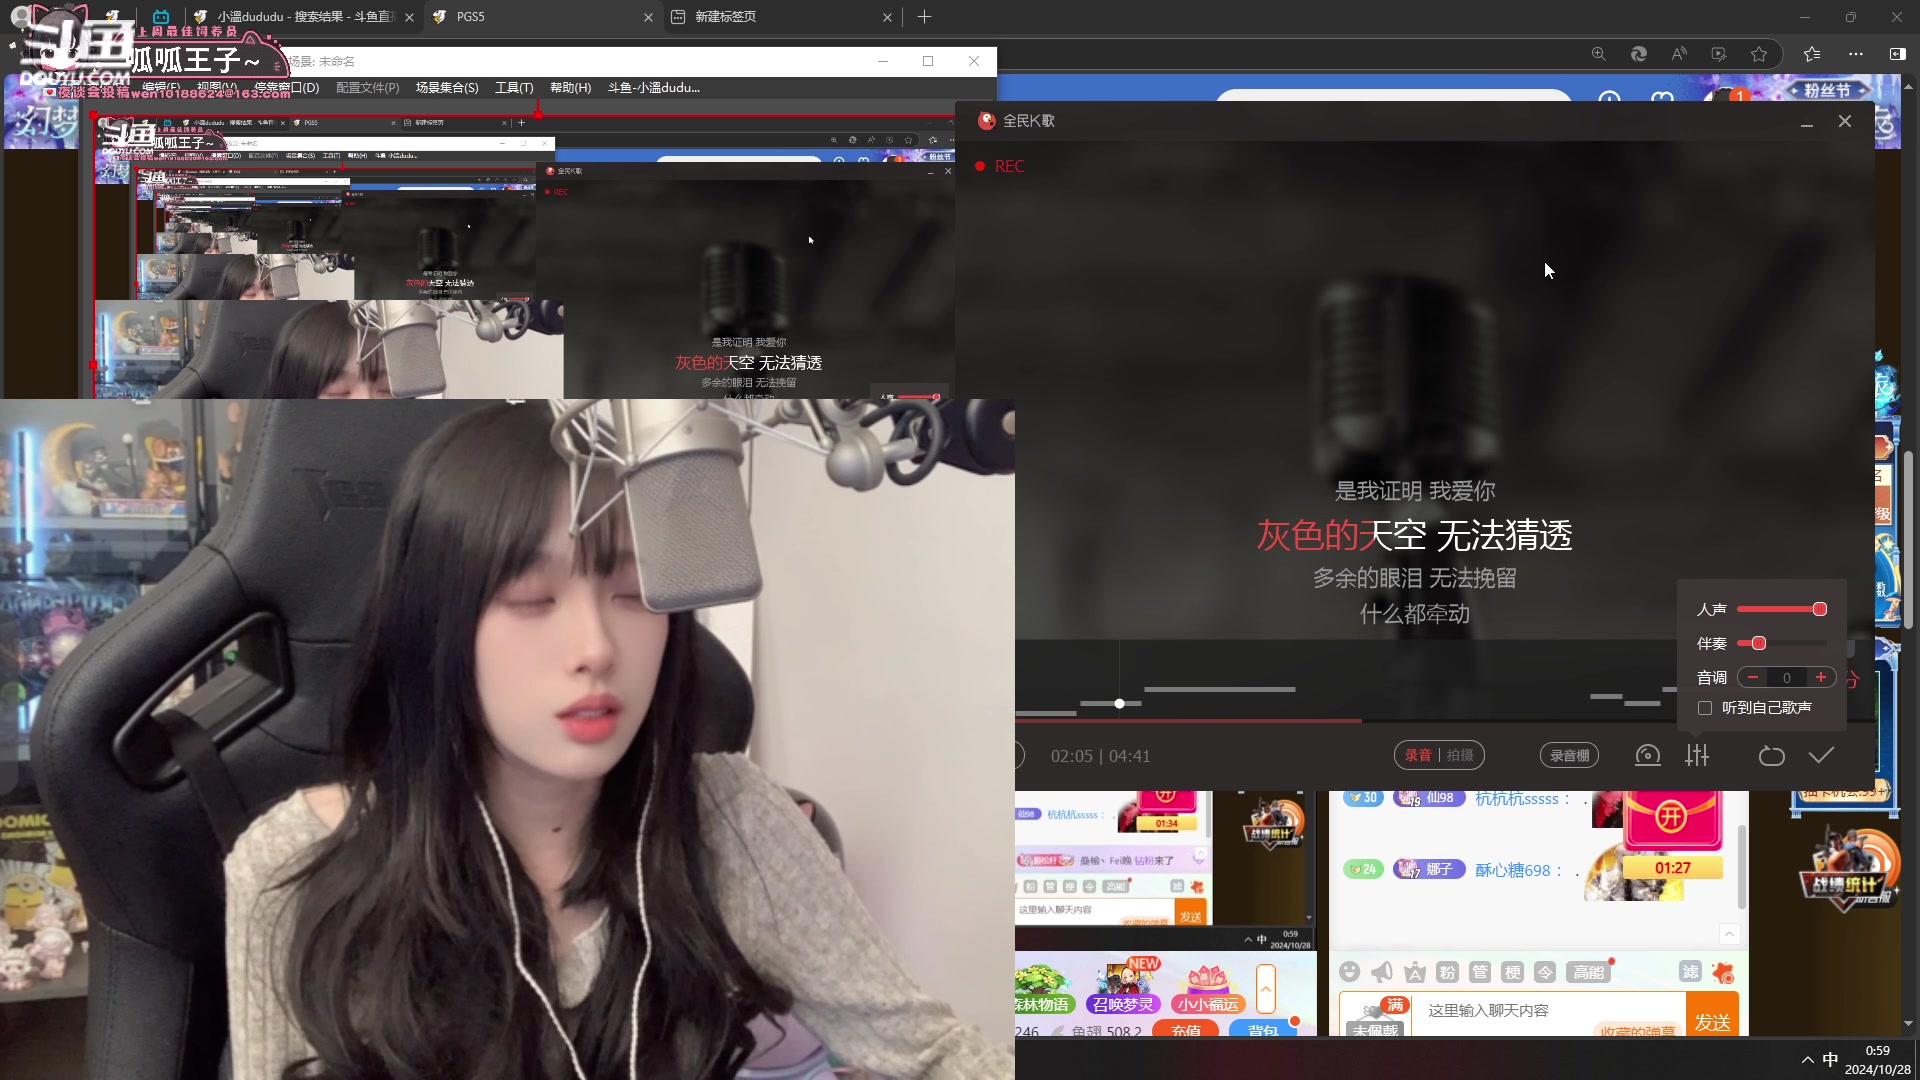The image size is (1920, 1080).
Task: Click the 管 icon in the chat toolbar
Action: tap(1480, 972)
